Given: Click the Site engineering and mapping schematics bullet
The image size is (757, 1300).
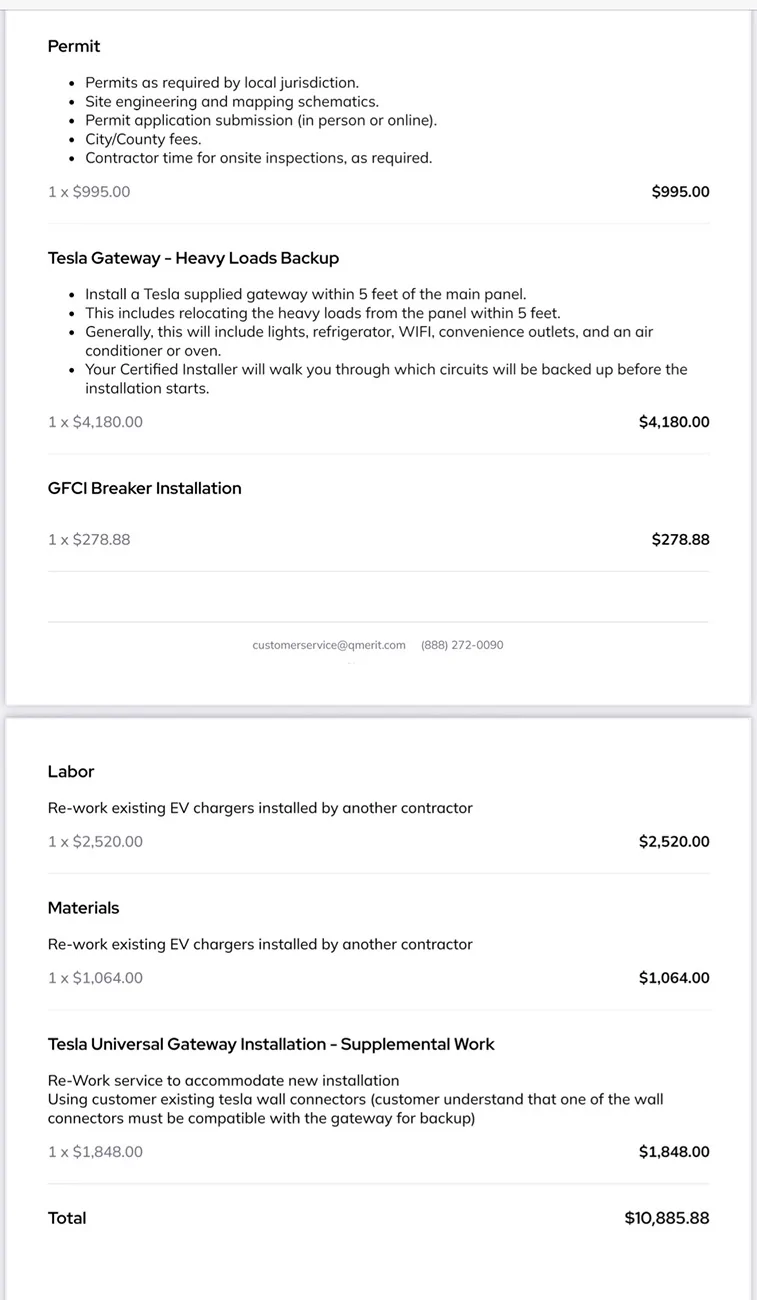Looking at the screenshot, I should tap(232, 102).
